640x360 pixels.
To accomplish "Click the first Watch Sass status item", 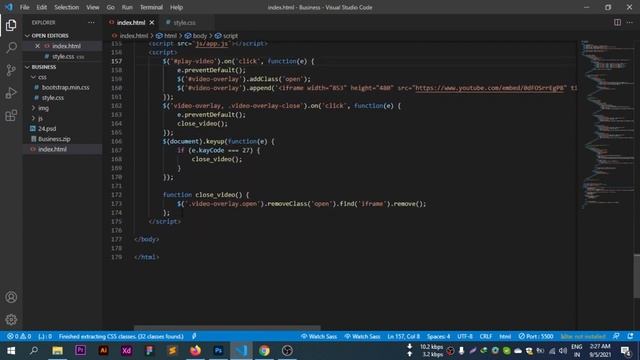I will [x=319, y=336].
